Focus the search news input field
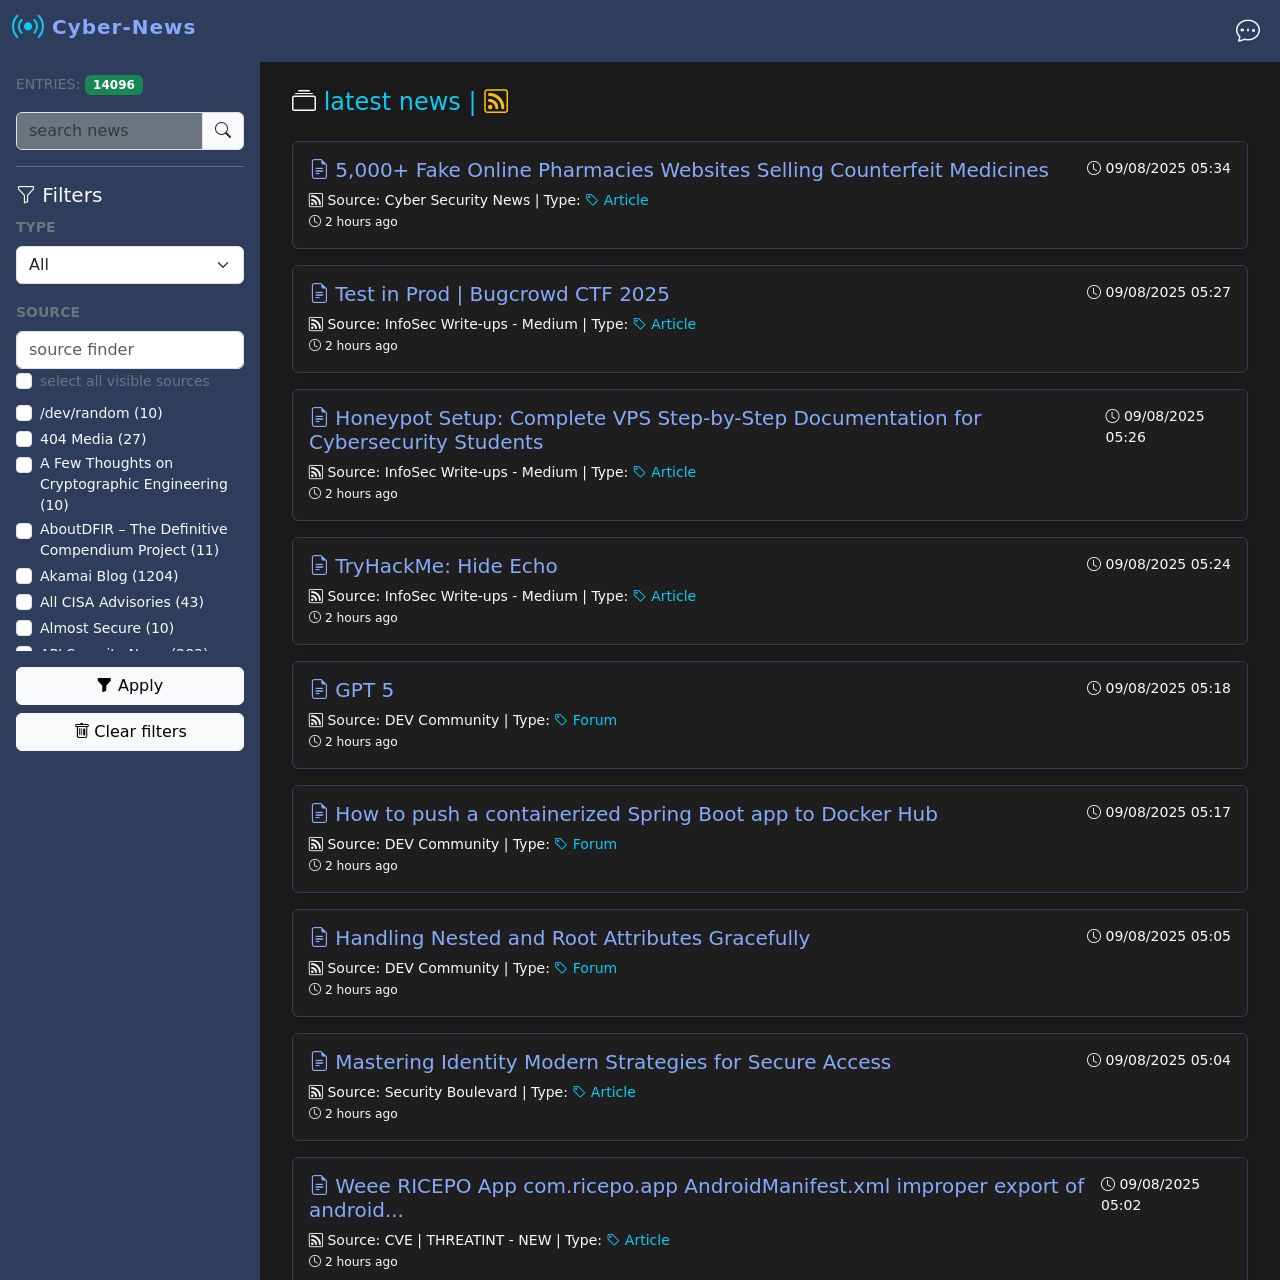This screenshot has height=1280, width=1280. click(x=109, y=131)
